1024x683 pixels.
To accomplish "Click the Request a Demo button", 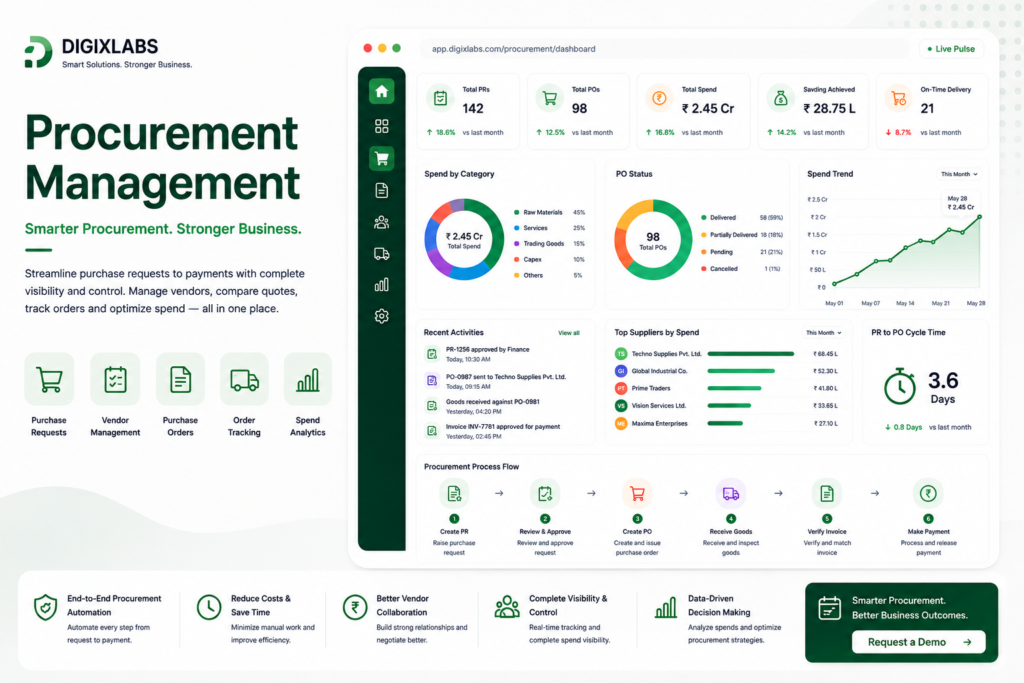I will pyautogui.click(x=918, y=642).
